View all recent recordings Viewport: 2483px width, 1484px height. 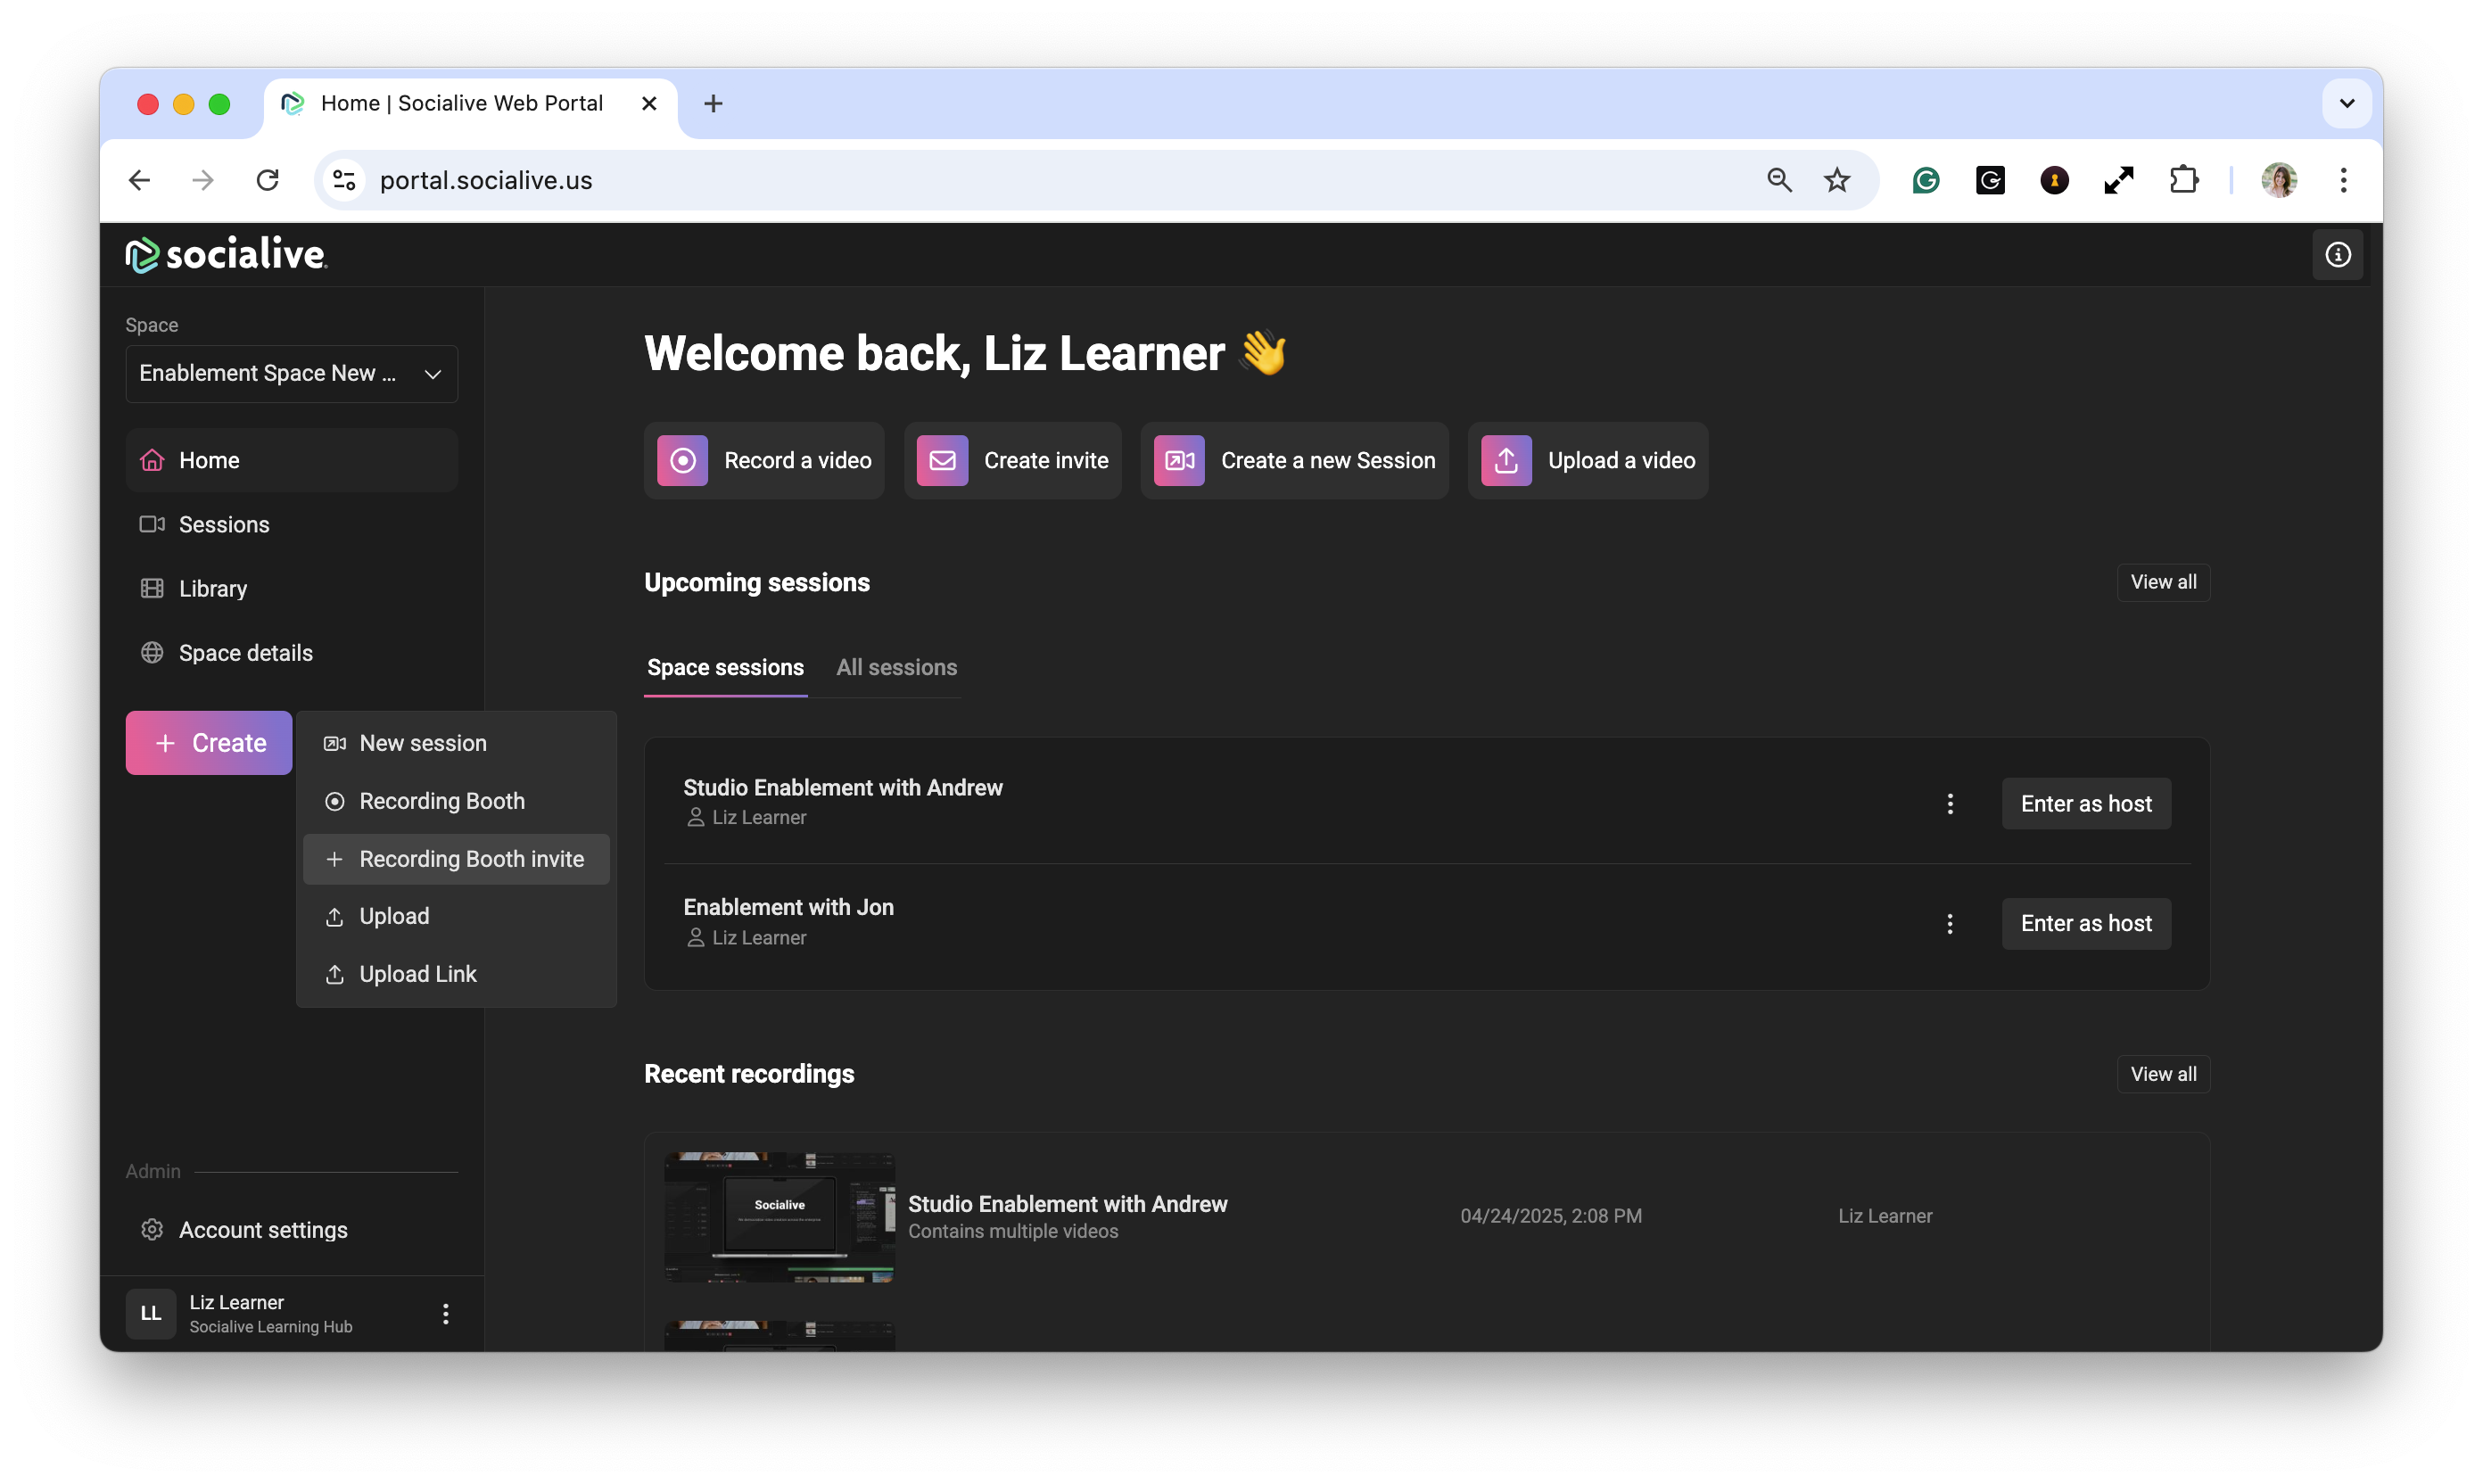2162,1074
